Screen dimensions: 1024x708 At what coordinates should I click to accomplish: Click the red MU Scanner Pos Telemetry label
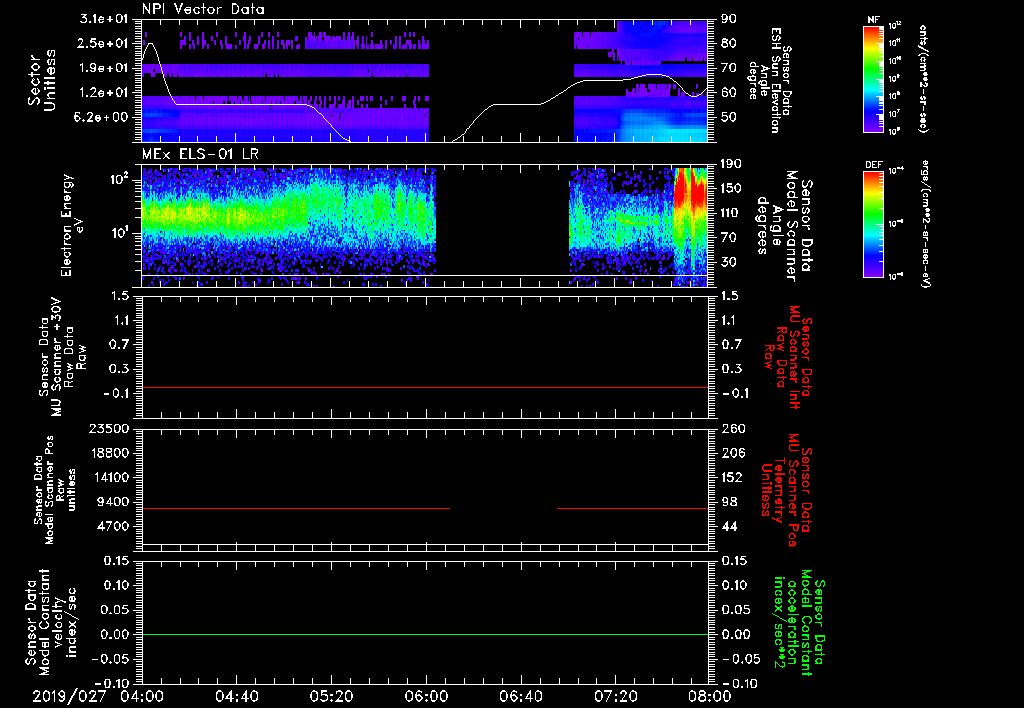point(786,490)
